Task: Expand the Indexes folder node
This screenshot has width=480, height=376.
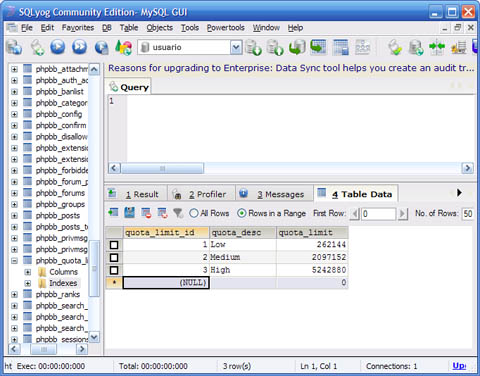Action: pyautogui.click(x=28, y=283)
